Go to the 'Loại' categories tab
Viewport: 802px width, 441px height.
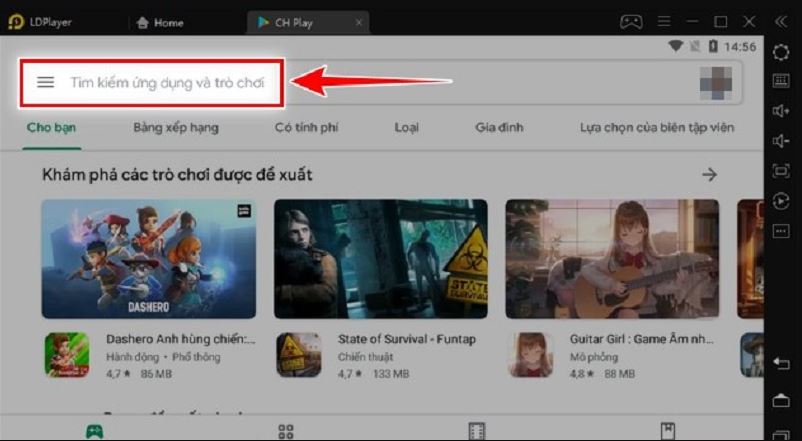pyautogui.click(x=406, y=128)
